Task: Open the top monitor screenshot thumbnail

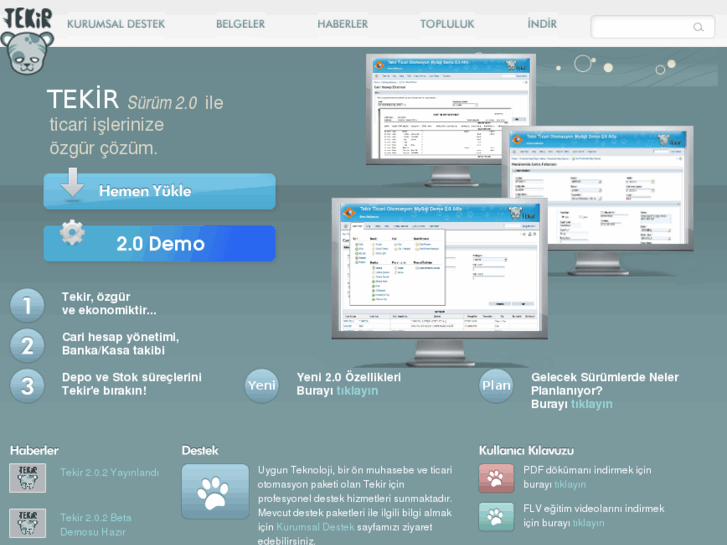Action: pyautogui.click(x=451, y=109)
